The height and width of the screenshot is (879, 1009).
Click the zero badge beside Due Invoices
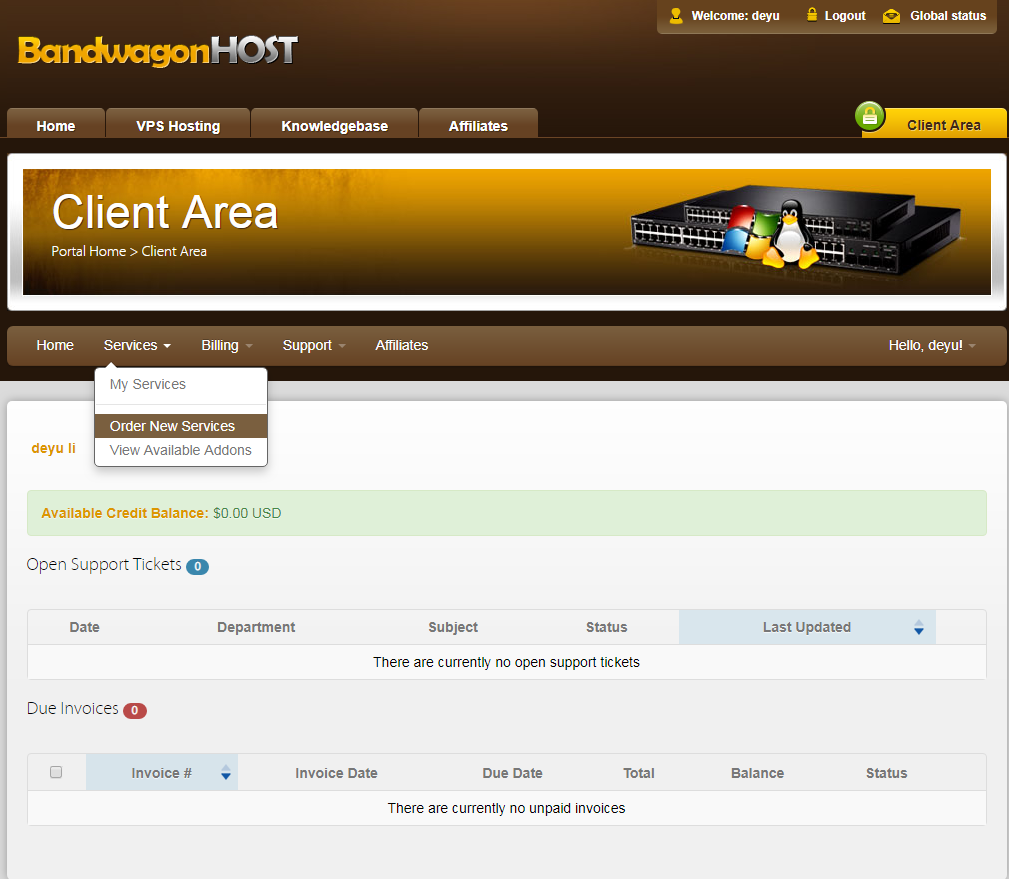(x=135, y=710)
